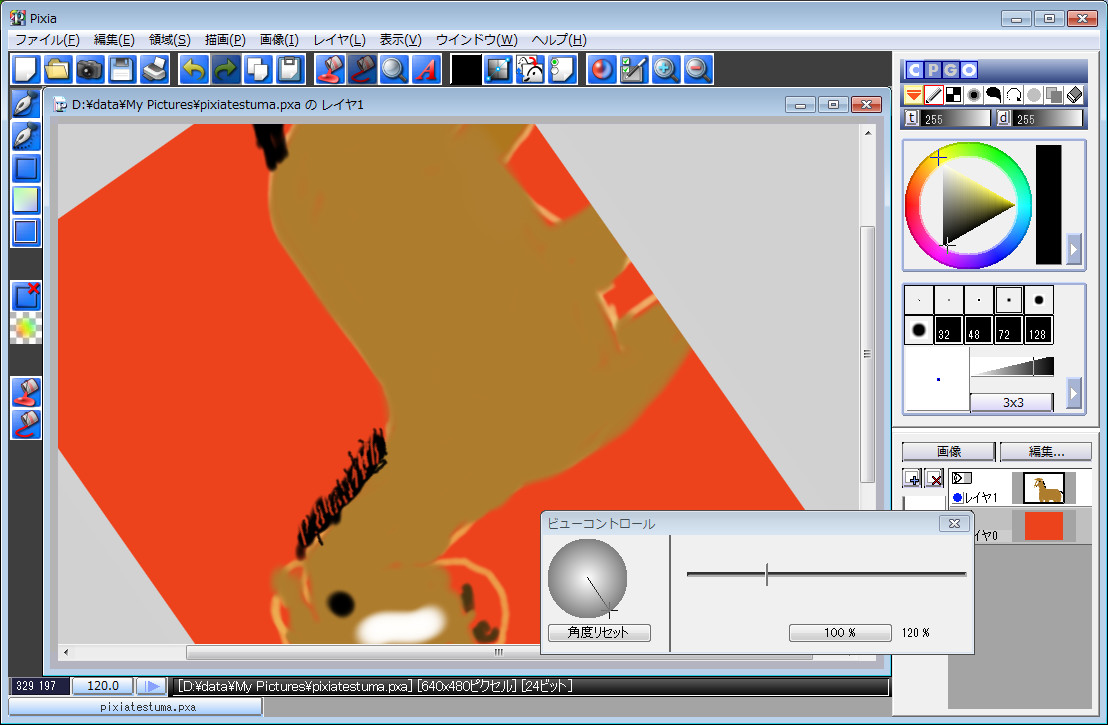1108x725 pixels.
Task: Add a new layer with the plus icon
Action: (x=912, y=478)
